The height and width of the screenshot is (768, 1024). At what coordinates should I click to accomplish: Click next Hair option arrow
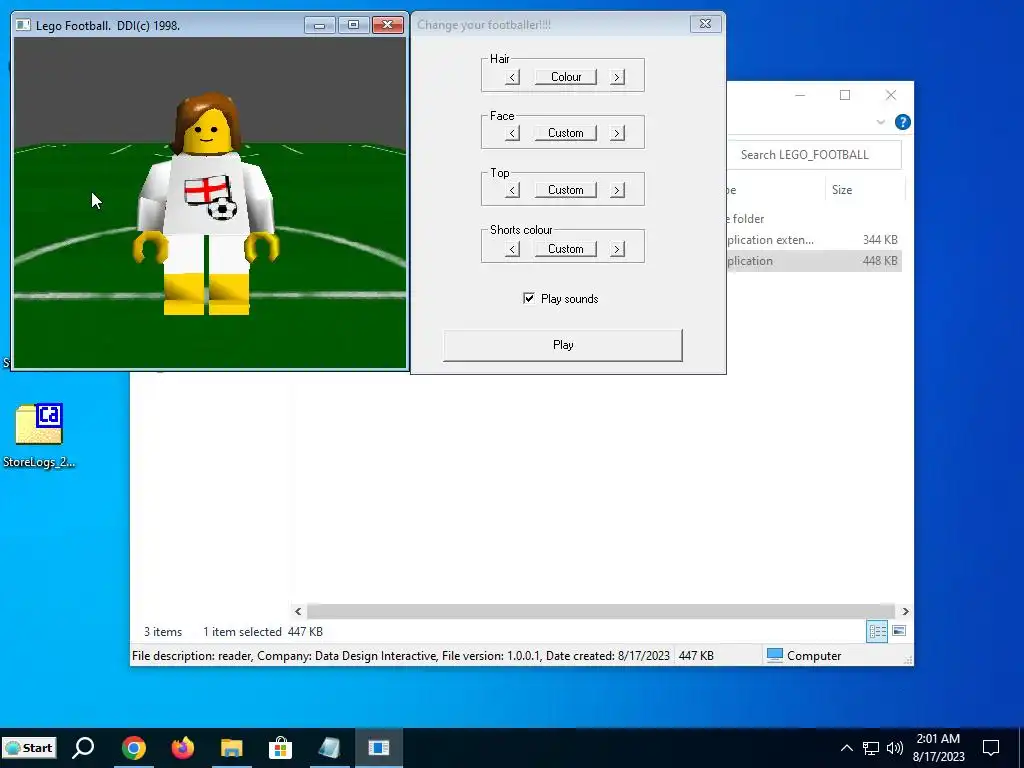point(617,77)
